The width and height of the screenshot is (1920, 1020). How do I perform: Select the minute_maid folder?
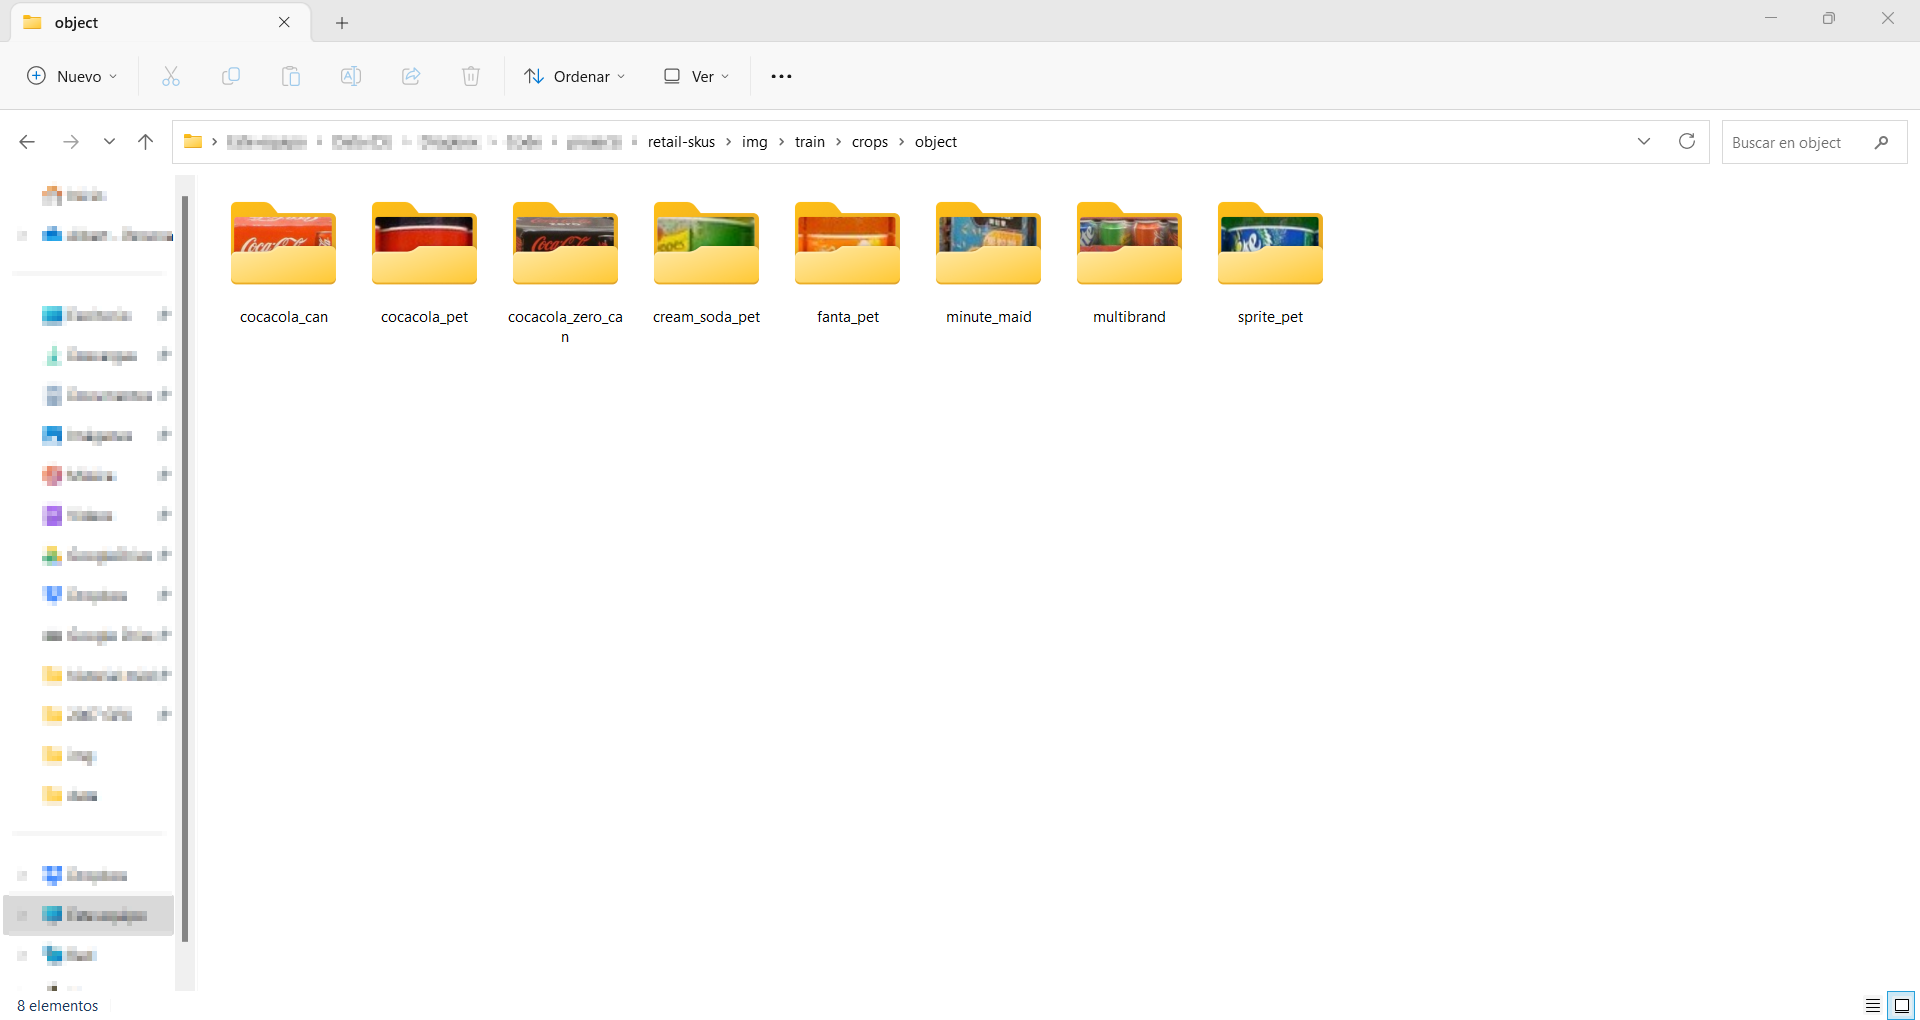[x=989, y=263]
